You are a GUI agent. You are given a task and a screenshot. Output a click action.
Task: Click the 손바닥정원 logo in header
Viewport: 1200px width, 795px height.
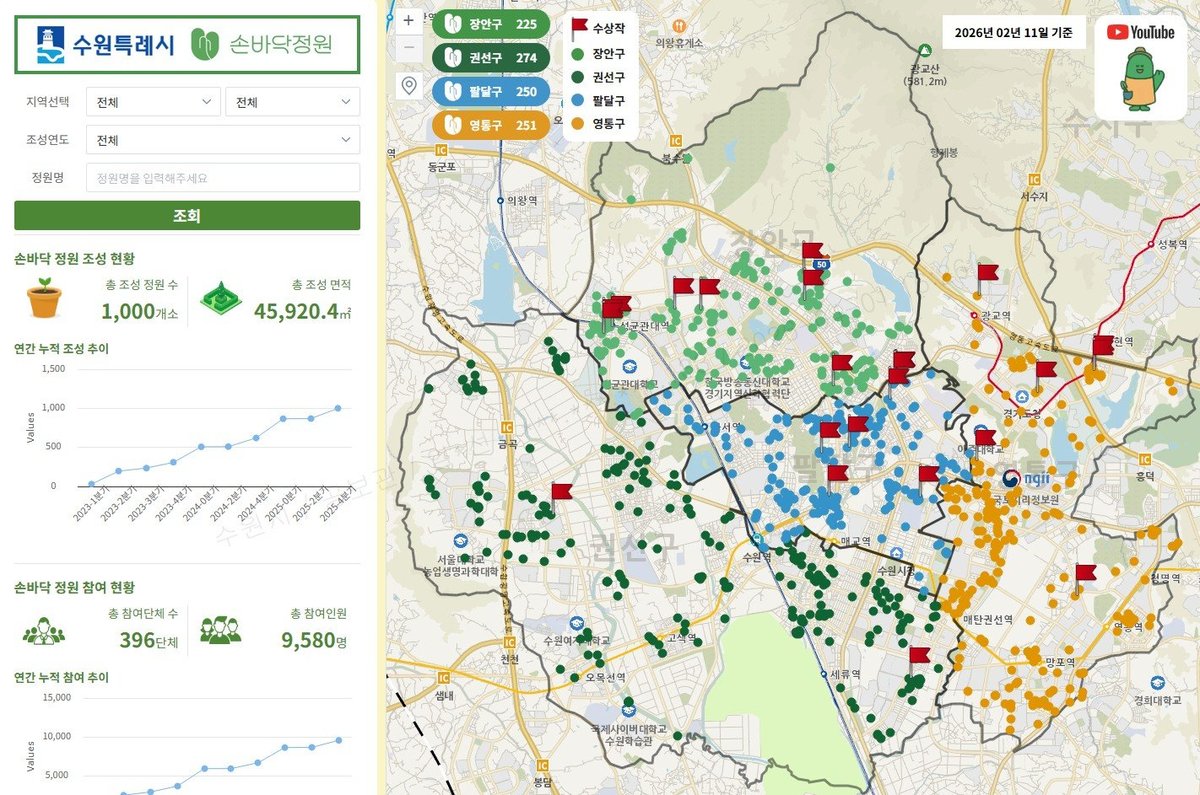click(262, 44)
